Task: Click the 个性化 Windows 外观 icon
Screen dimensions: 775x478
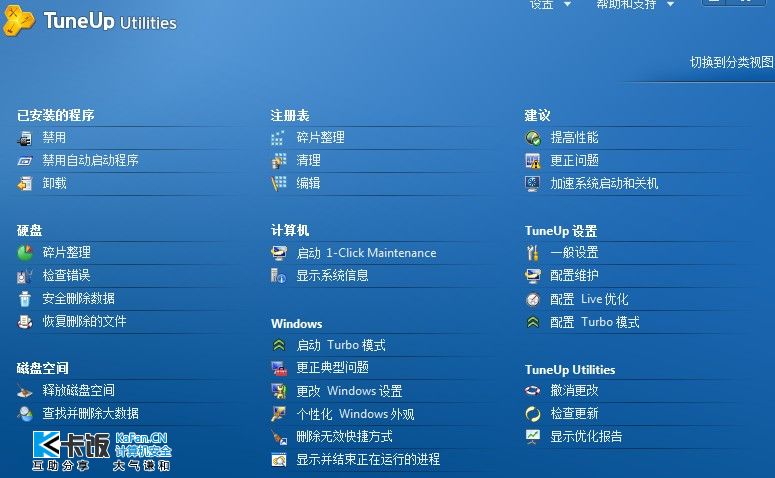Action: coord(279,414)
